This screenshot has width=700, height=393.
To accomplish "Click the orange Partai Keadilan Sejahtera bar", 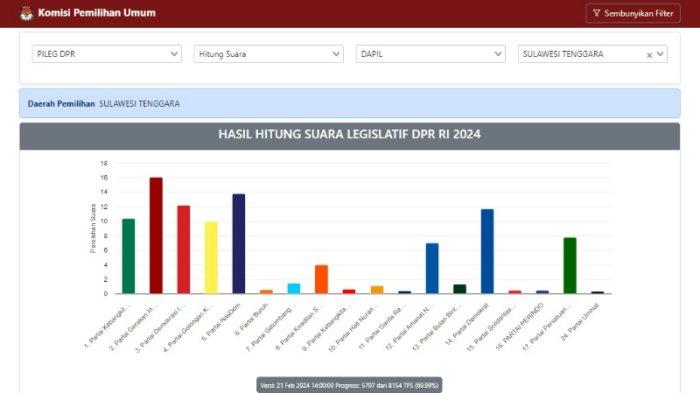I will pos(321,279).
